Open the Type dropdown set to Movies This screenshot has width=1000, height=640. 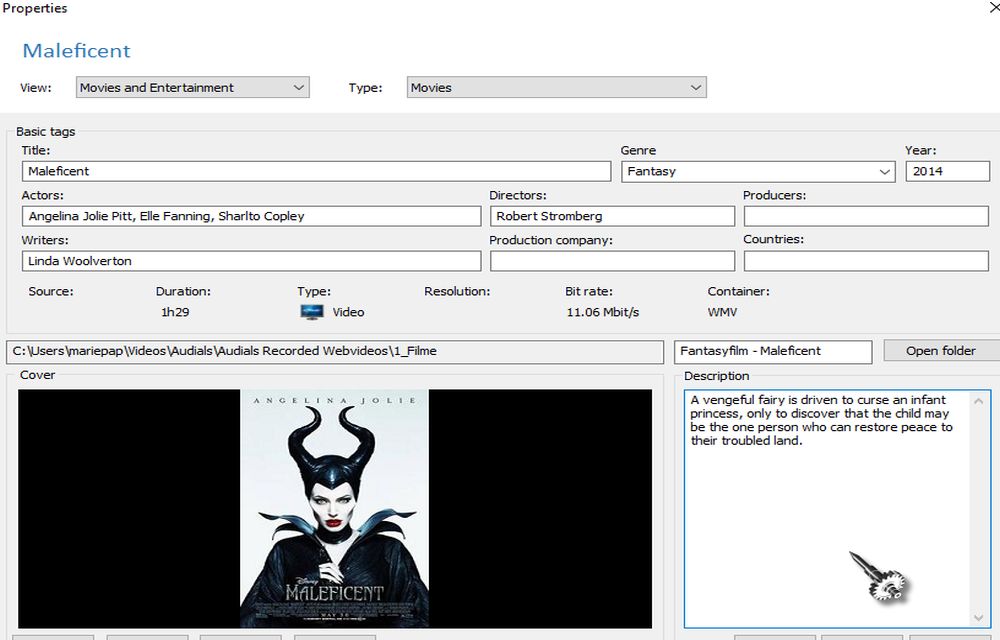(557, 87)
